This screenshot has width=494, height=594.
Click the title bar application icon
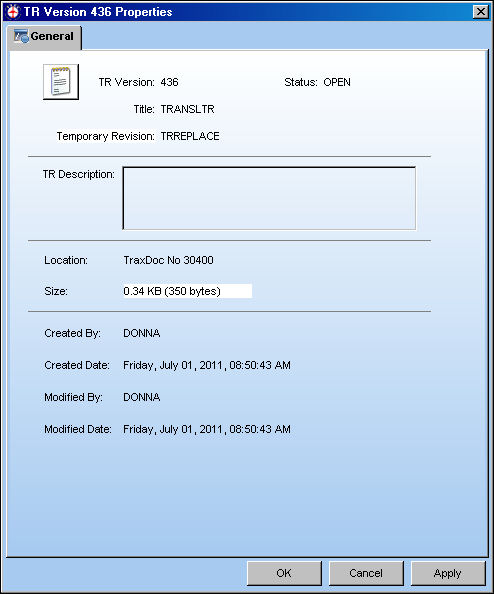pyautogui.click(x=13, y=12)
